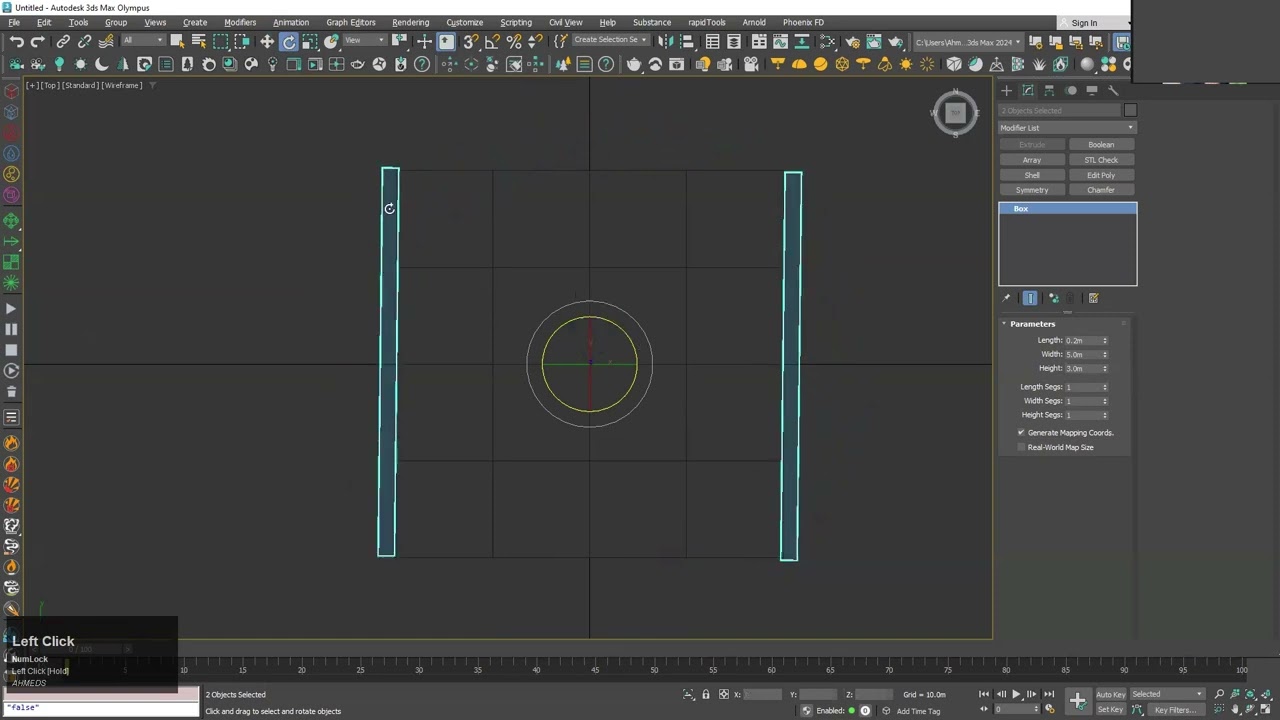Toggle Percent Snap icon

(x=514, y=42)
